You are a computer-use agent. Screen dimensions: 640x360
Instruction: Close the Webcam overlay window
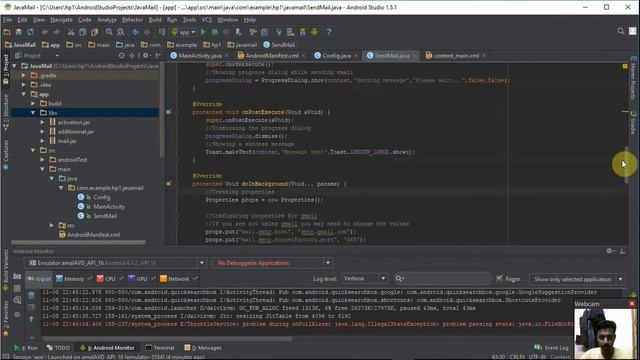(632, 304)
